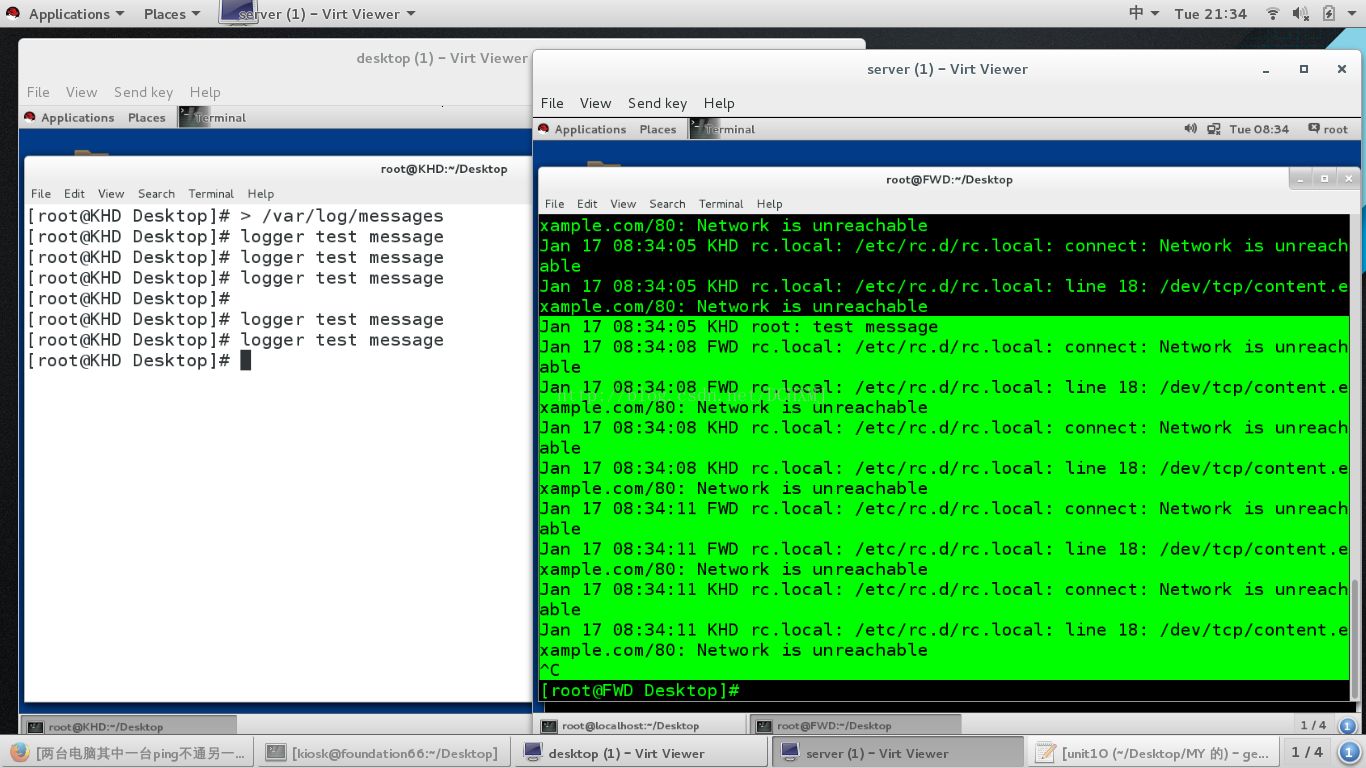Open View menu of server (1) Virt Viewer
The width and height of the screenshot is (1366, 768).
click(x=595, y=103)
